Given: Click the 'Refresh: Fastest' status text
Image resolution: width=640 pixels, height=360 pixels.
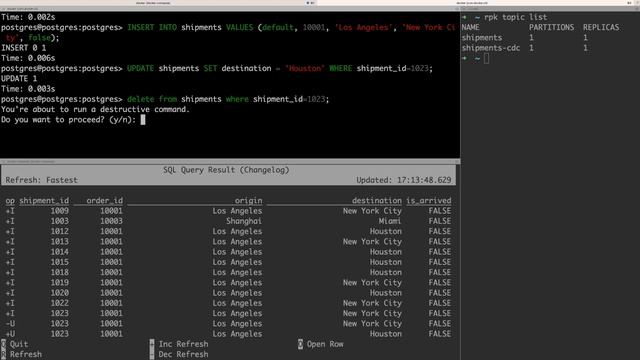Looking at the screenshot, I should (41, 180).
